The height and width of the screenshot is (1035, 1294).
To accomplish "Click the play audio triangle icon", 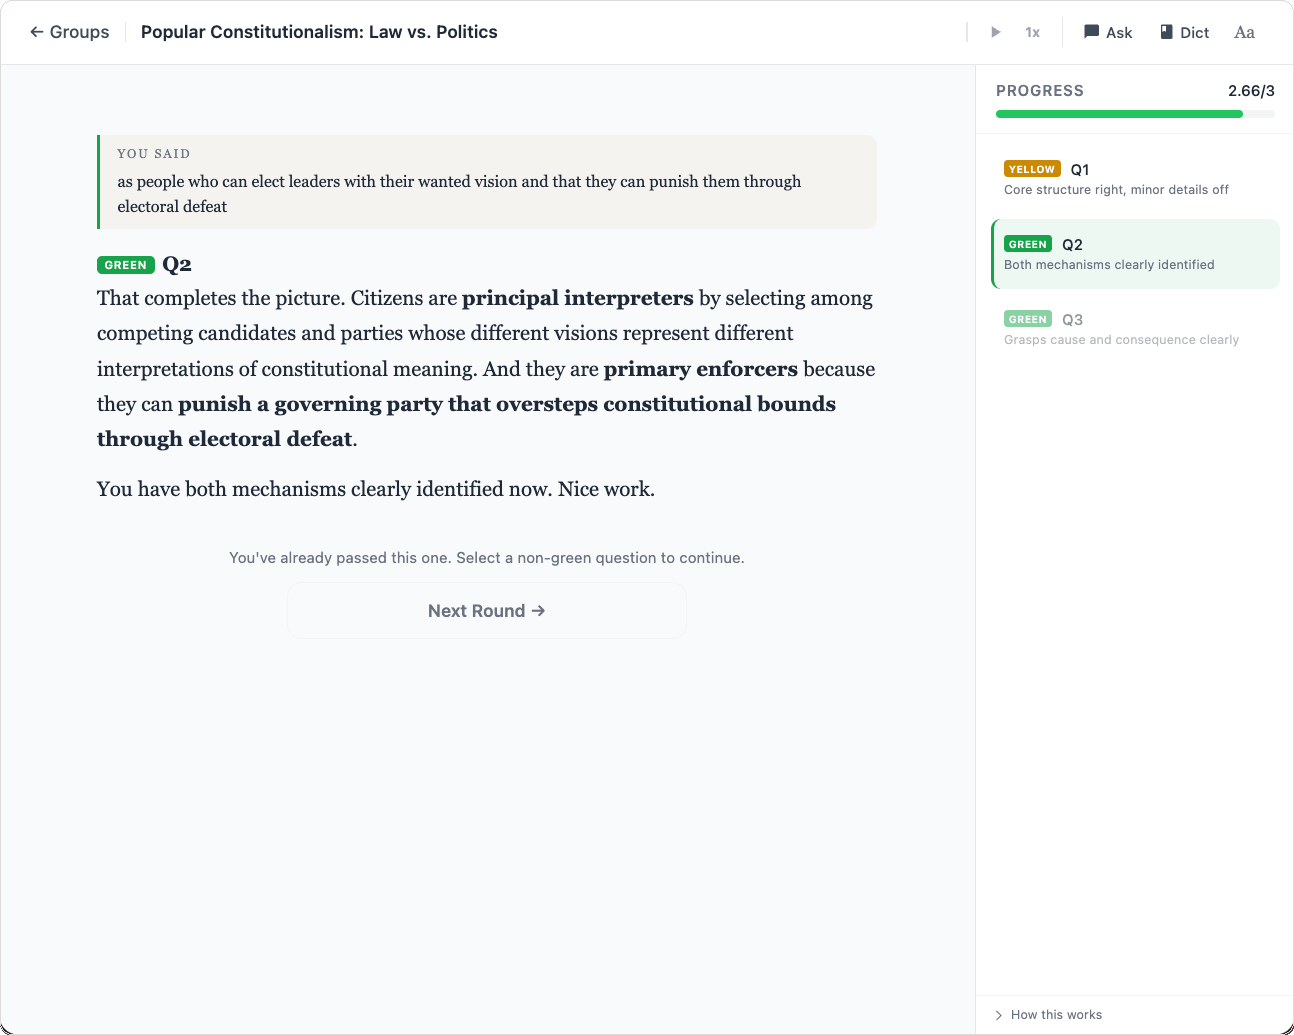I will point(995,32).
